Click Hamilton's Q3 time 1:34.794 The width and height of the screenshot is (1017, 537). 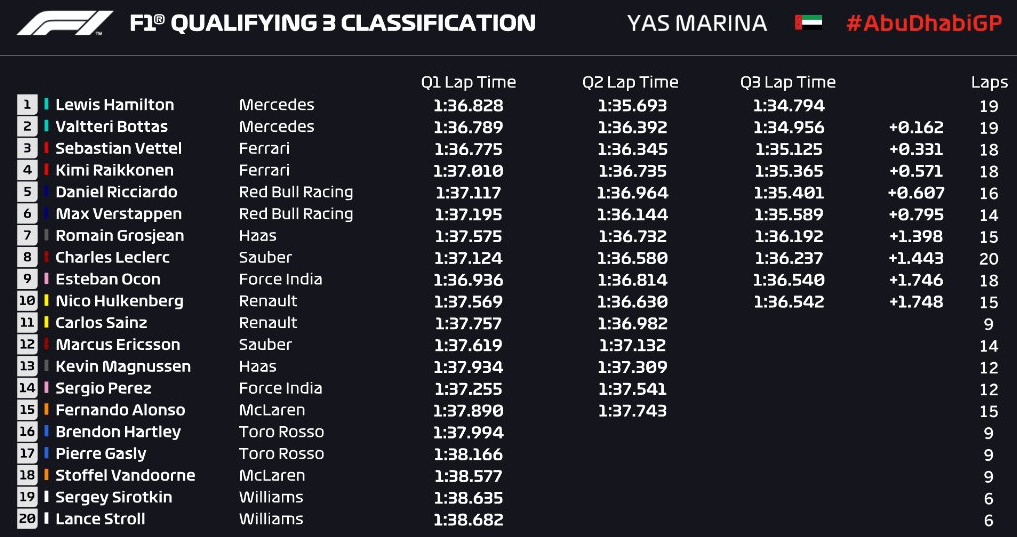pyautogui.click(x=789, y=105)
